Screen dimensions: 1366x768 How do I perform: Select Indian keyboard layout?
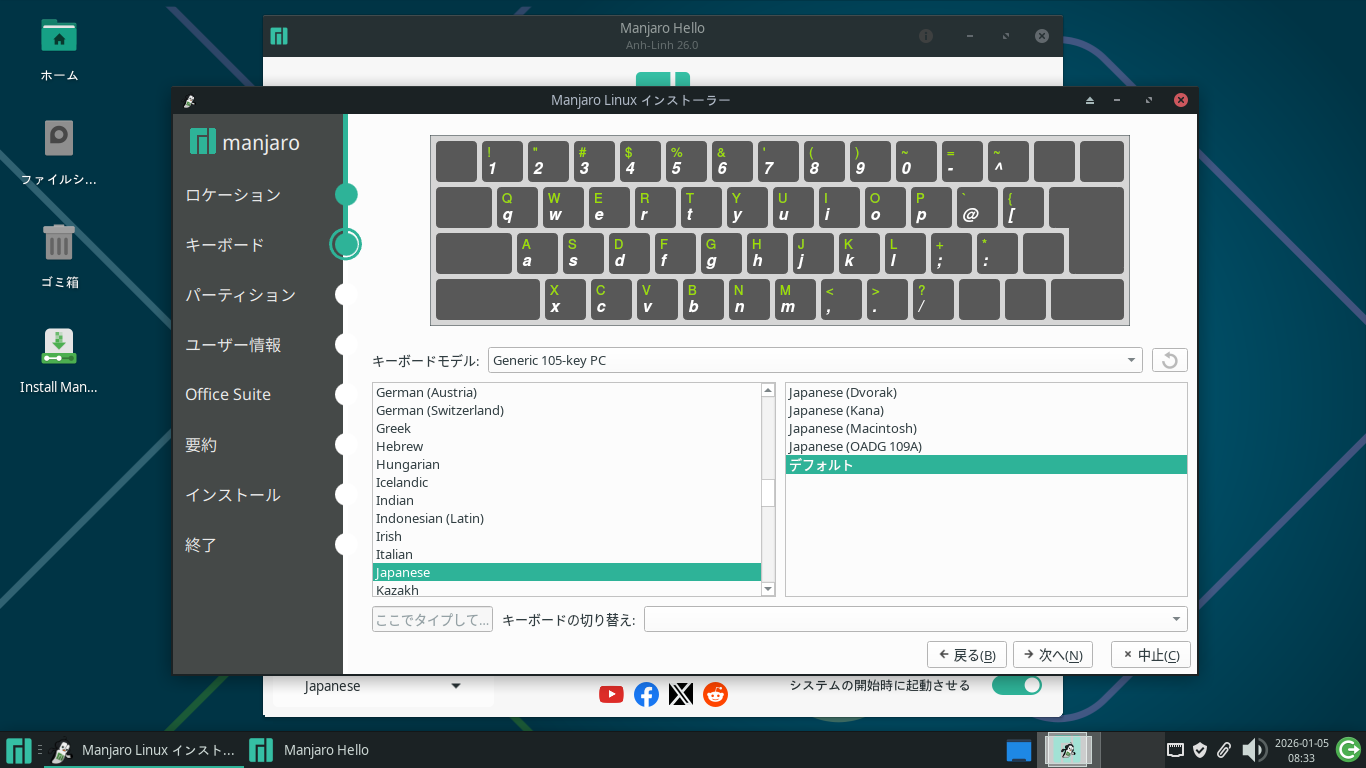[x=566, y=500]
